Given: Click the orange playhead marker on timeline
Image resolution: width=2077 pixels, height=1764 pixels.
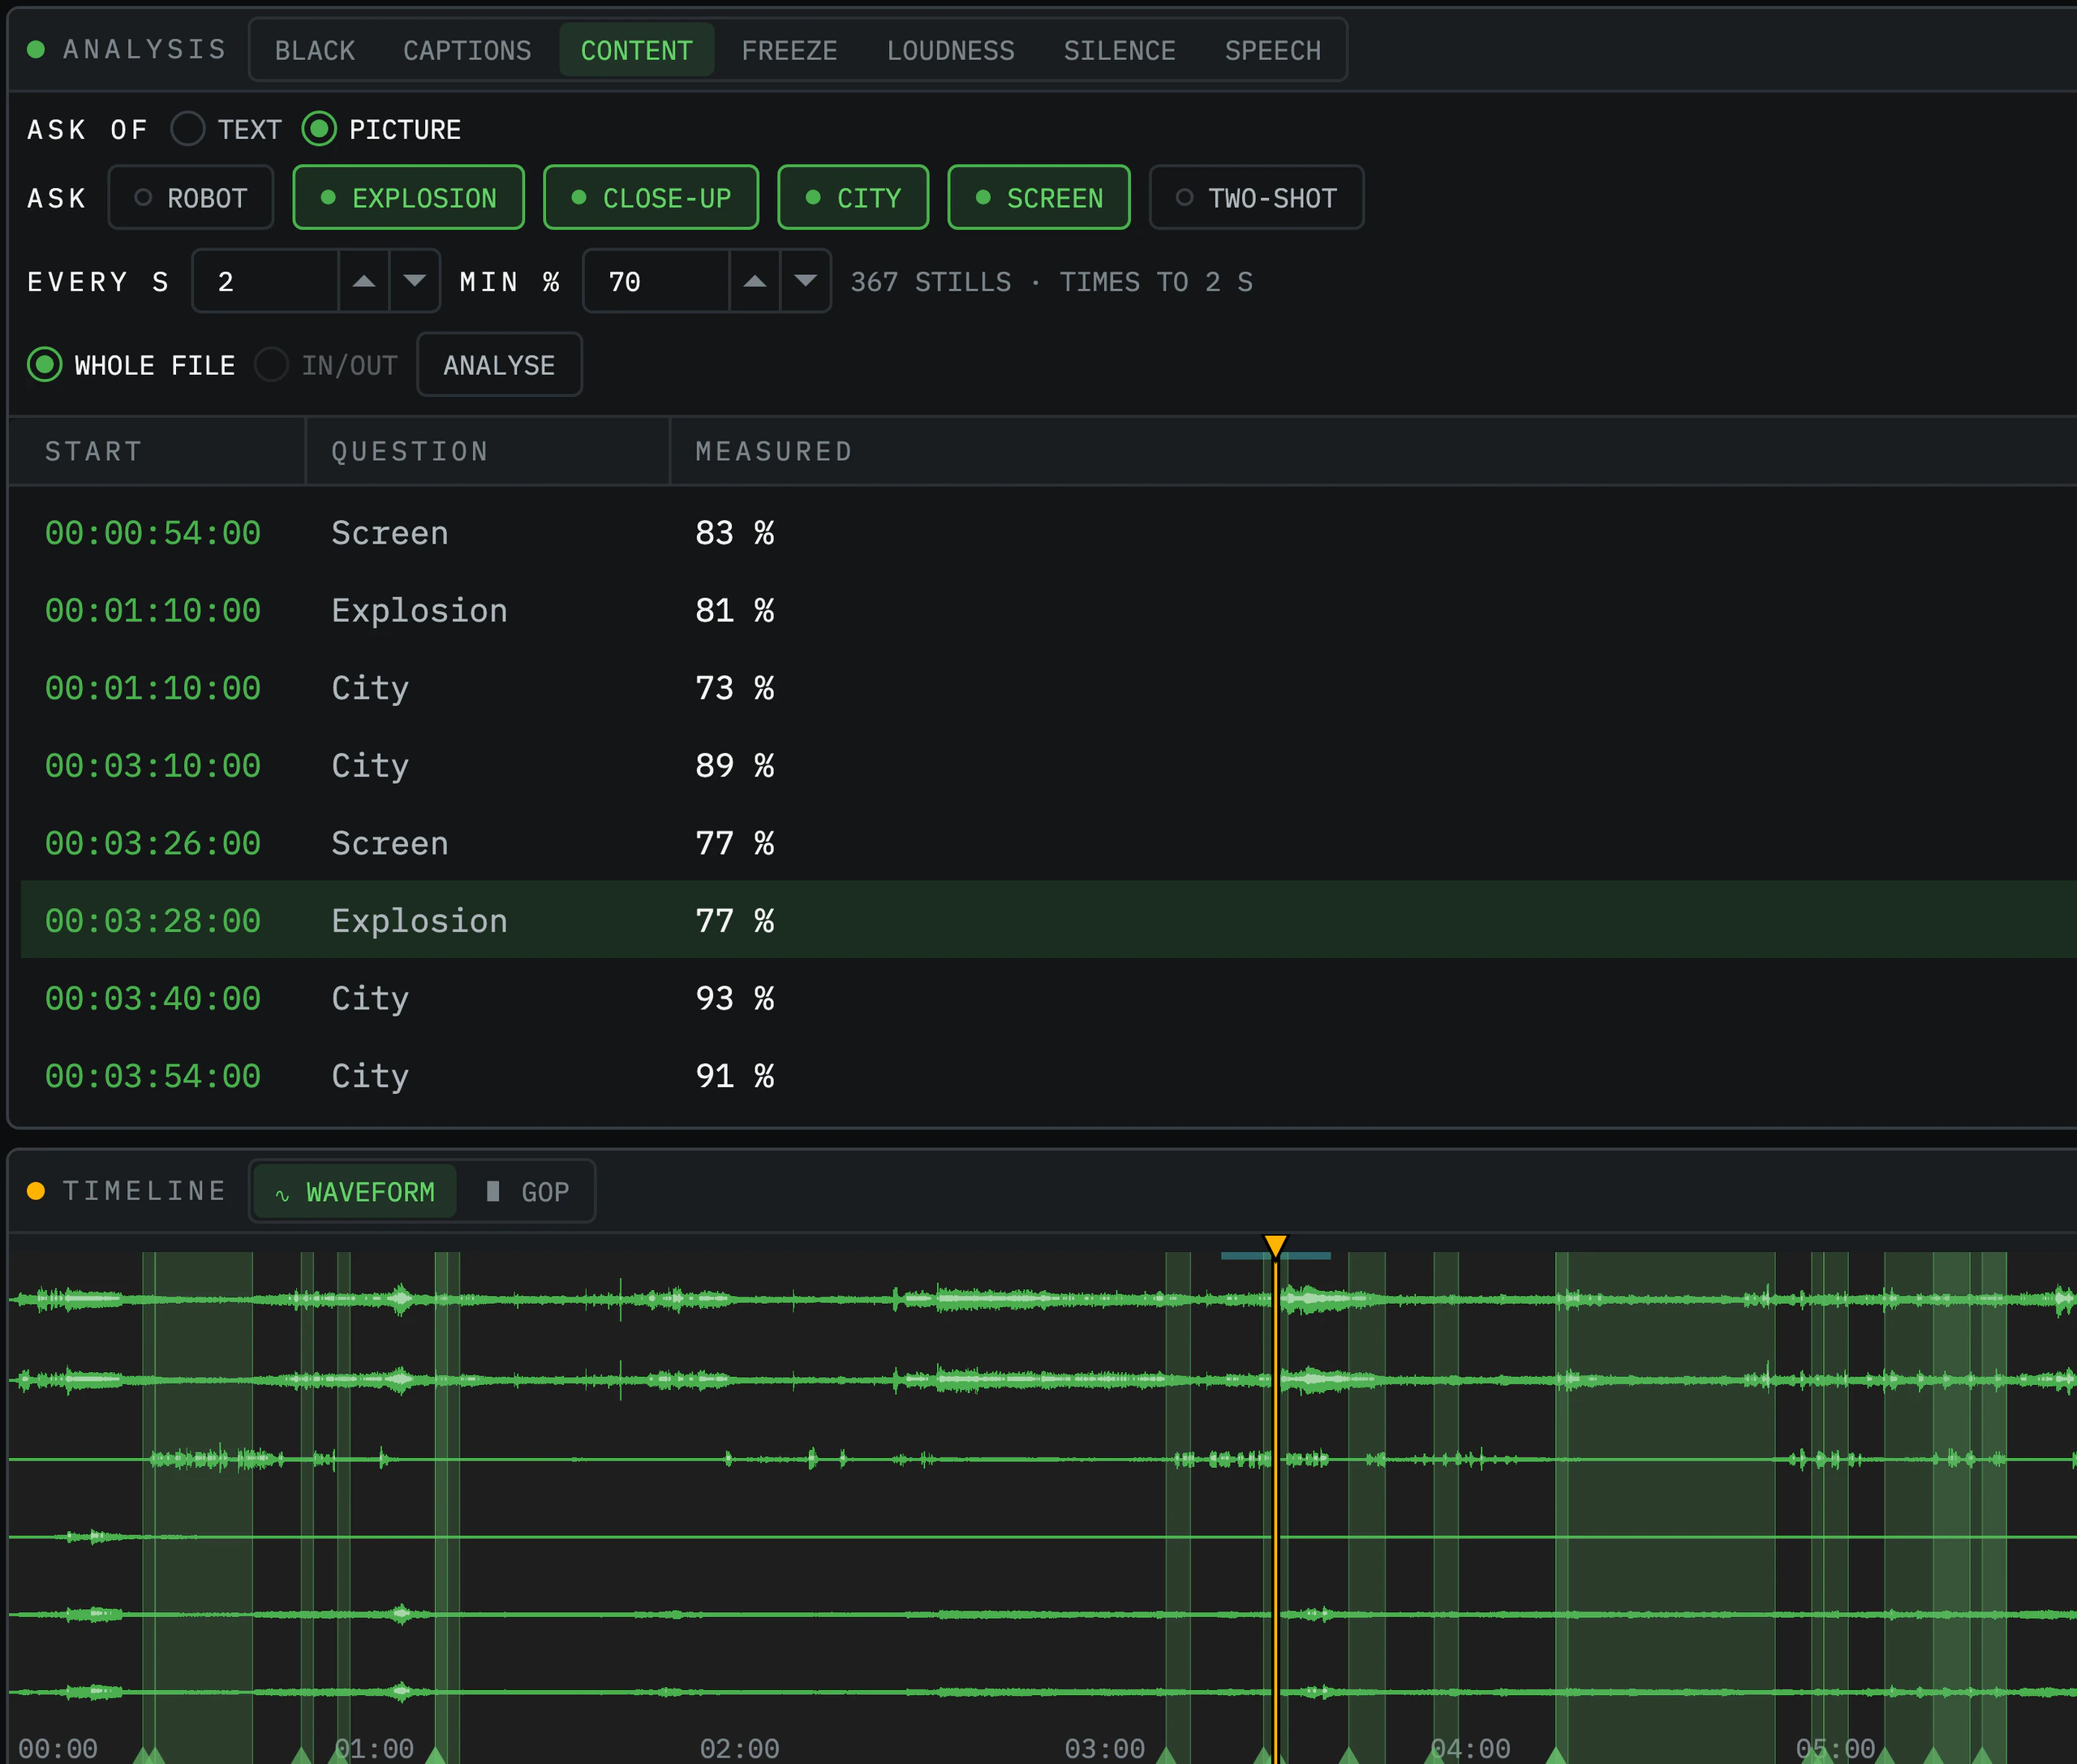Looking at the screenshot, I should point(1275,1246).
